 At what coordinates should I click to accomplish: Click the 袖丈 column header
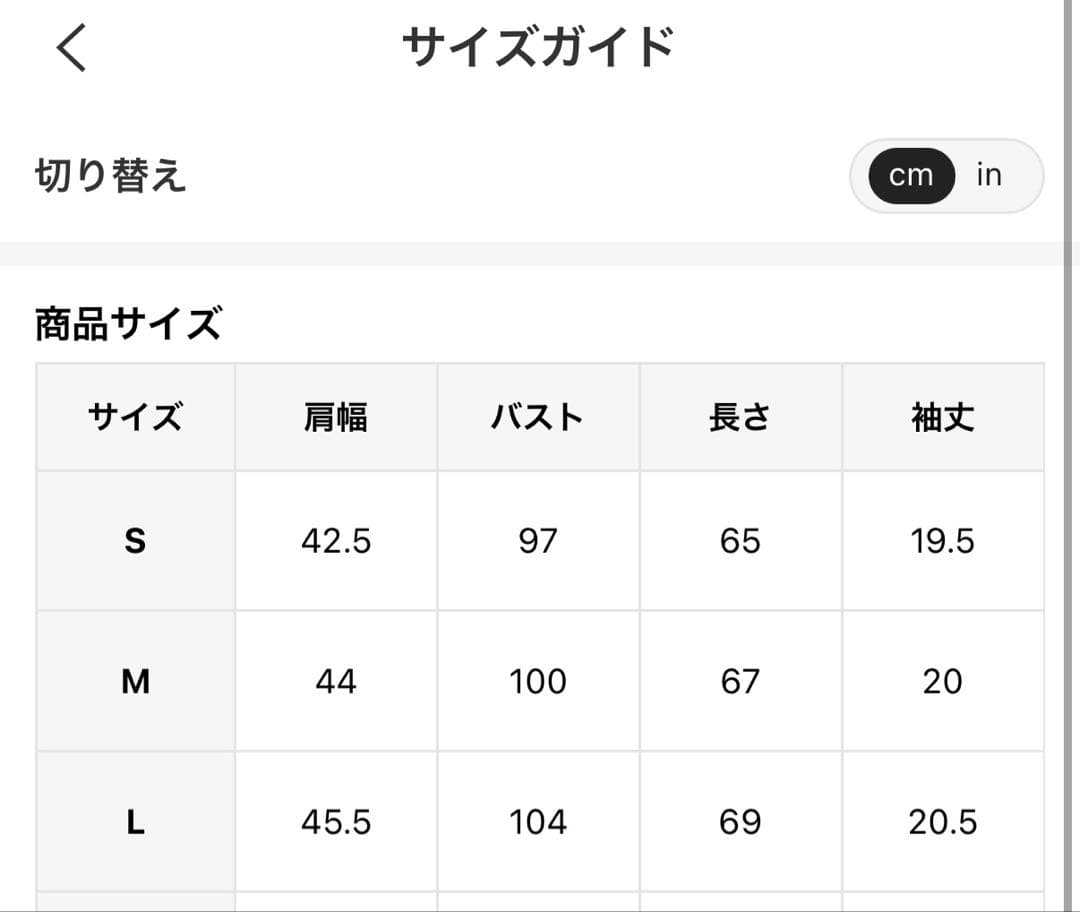click(943, 417)
